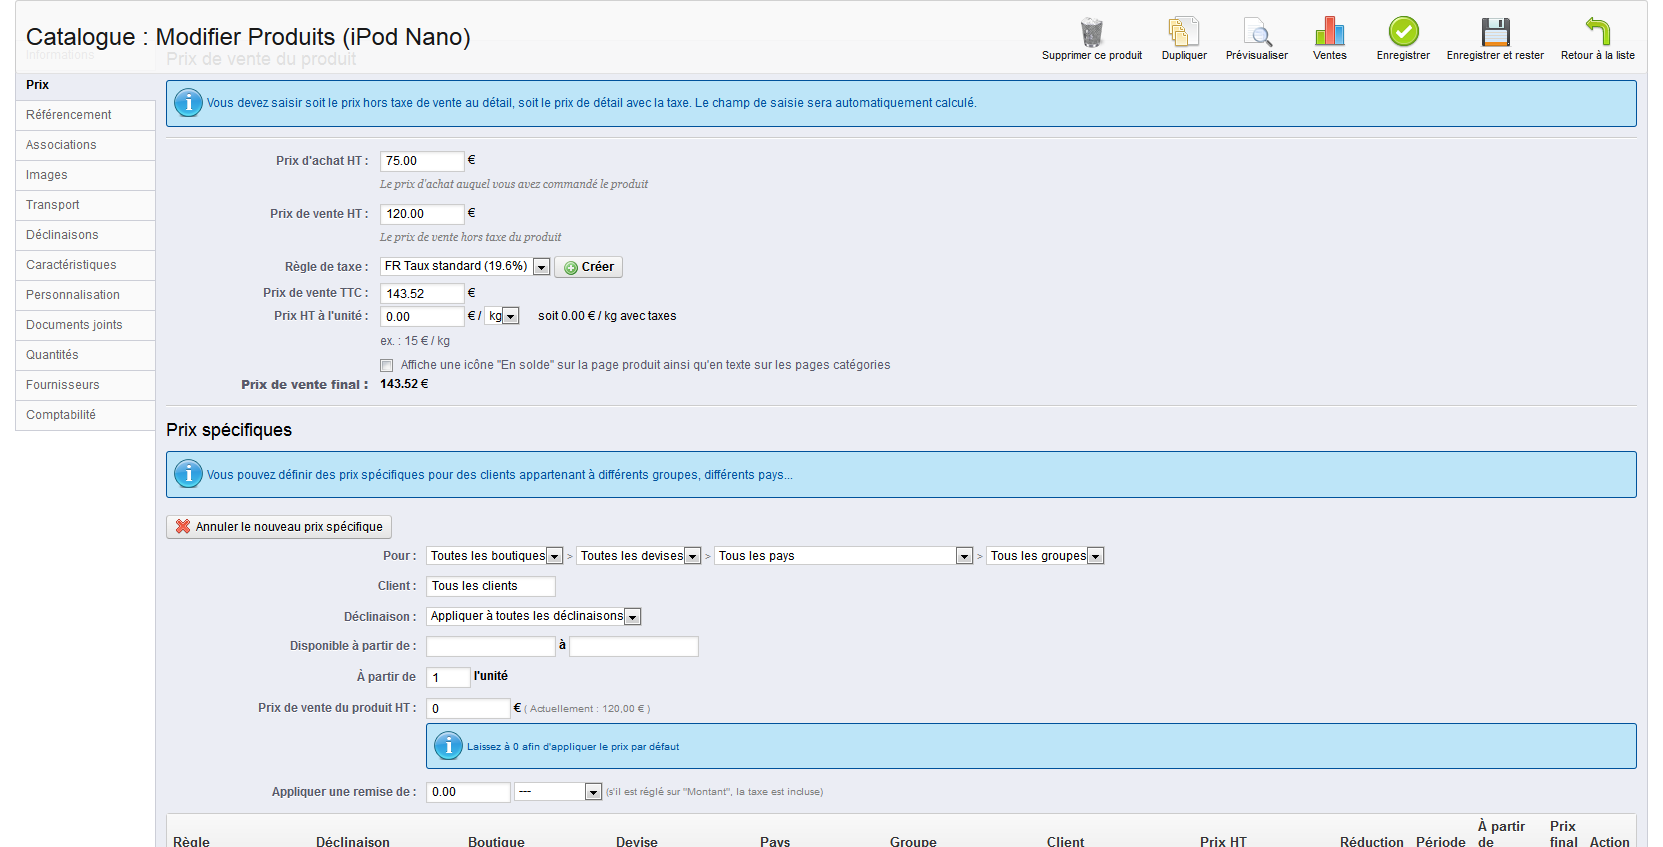Click the Prix de vente du produit HT field
This screenshot has width=1663, height=847.
[468, 709]
